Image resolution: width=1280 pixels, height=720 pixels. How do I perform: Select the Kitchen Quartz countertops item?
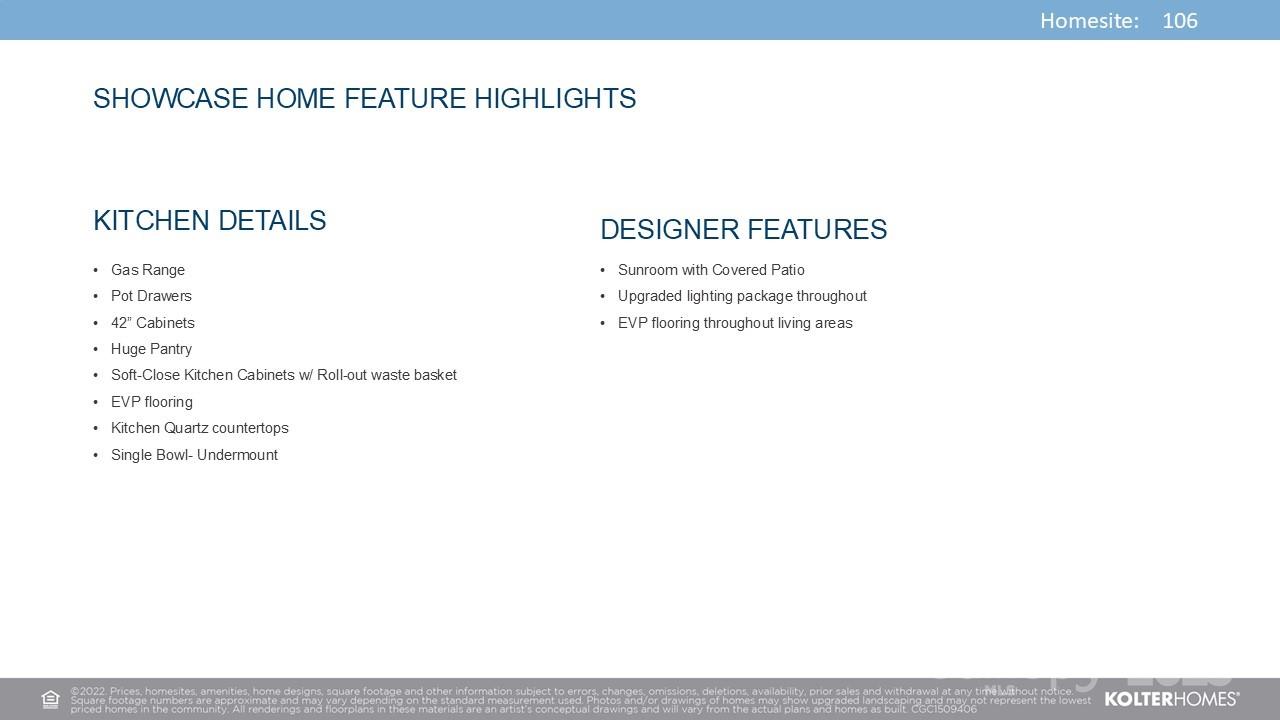coord(199,428)
